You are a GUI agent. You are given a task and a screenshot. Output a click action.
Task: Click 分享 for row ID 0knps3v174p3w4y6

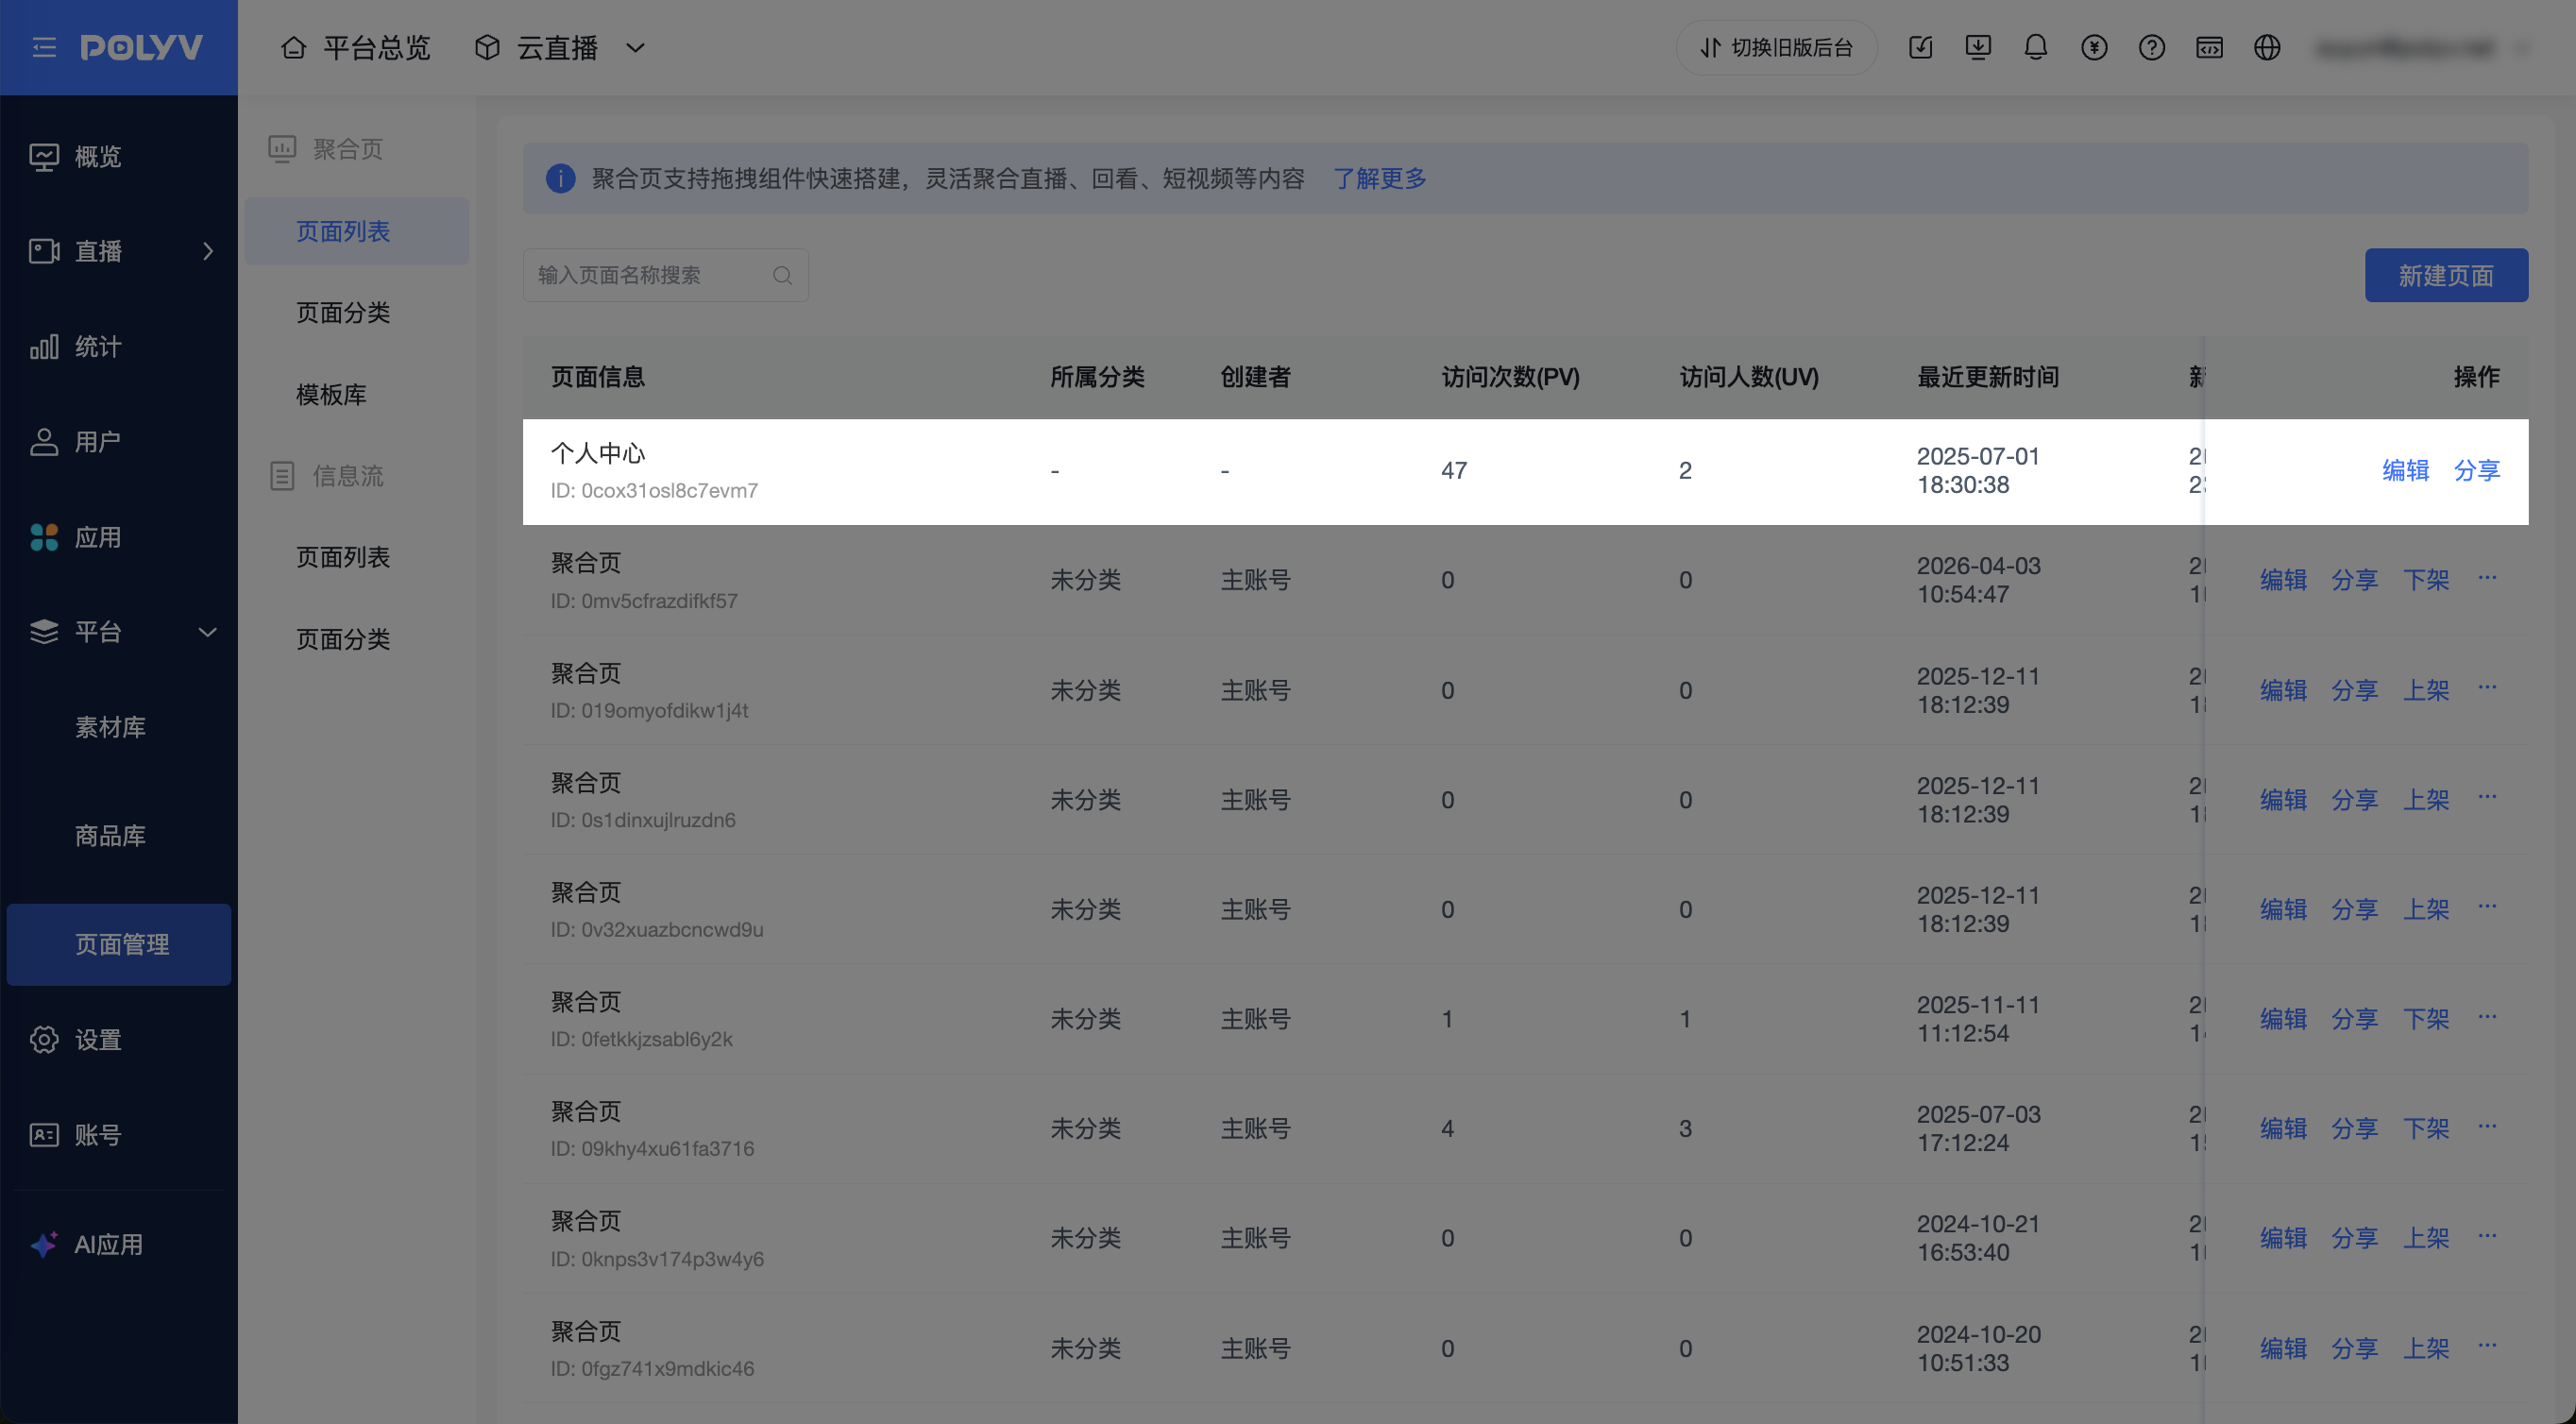[2354, 1237]
